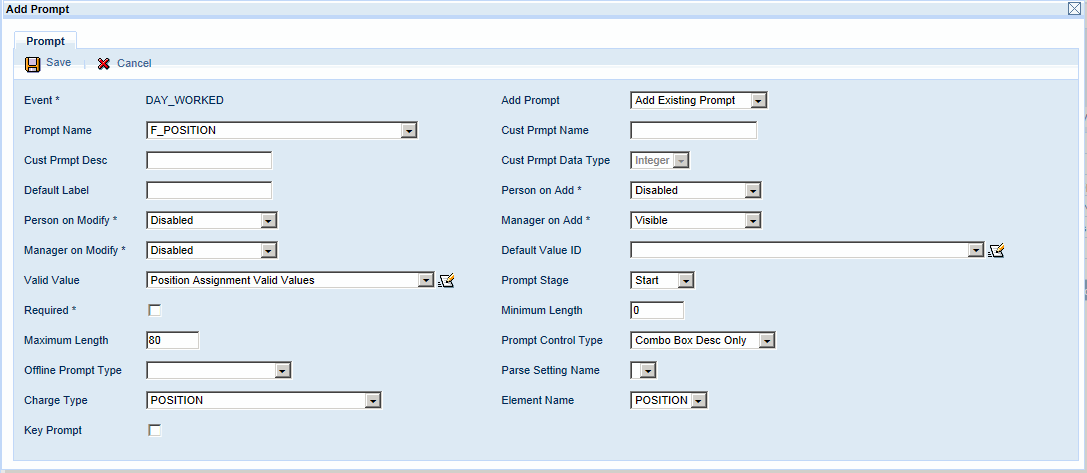Expand the Prompt Name dropdown
This screenshot has height=473, width=1087.
[x=408, y=131]
